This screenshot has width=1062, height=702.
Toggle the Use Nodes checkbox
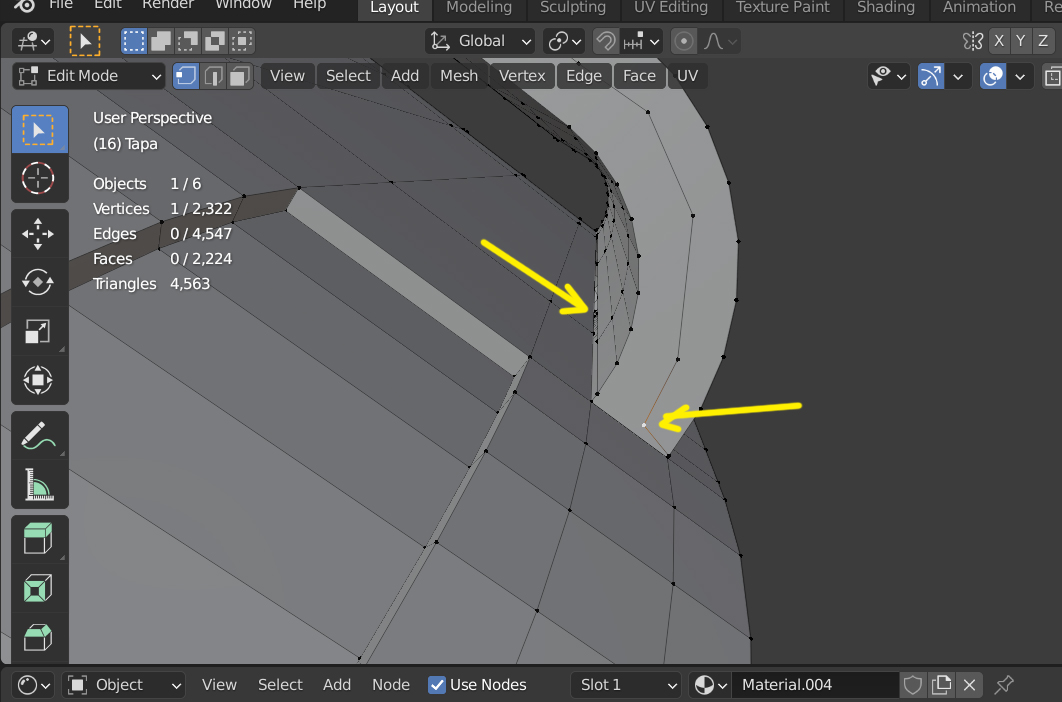click(437, 685)
